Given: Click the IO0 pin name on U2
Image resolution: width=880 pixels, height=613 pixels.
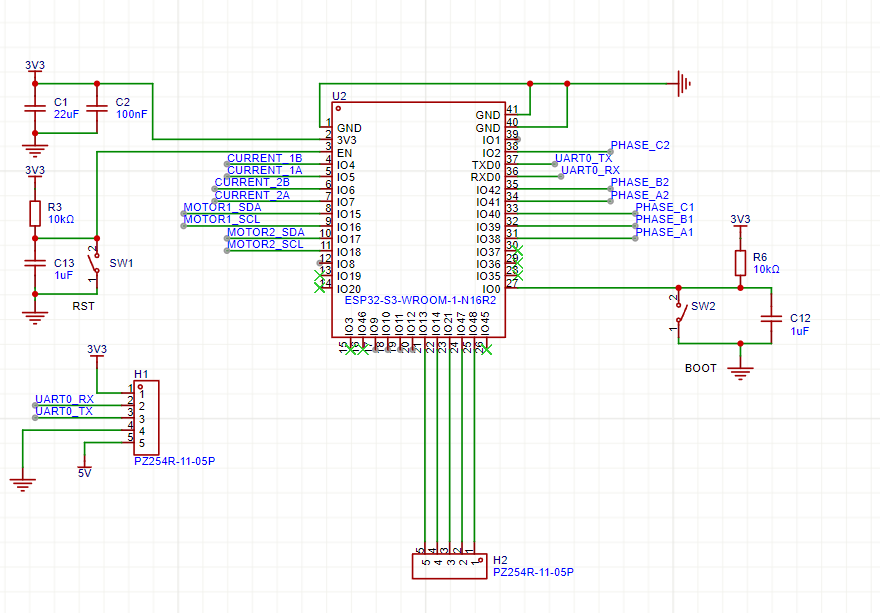Looking at the screenshot, I should (x=491, y=289).
